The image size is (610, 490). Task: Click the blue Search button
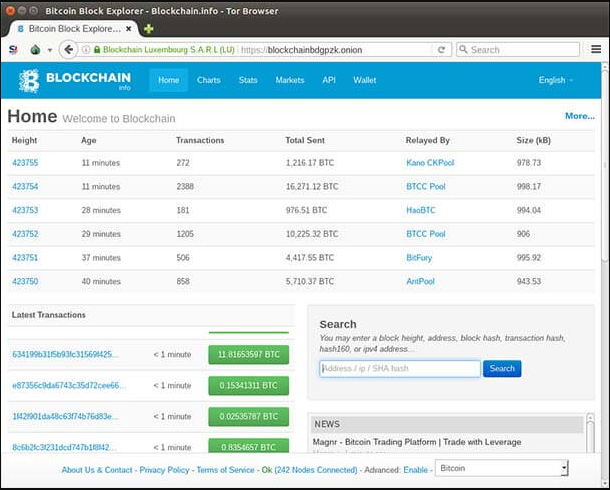(502, 368)
